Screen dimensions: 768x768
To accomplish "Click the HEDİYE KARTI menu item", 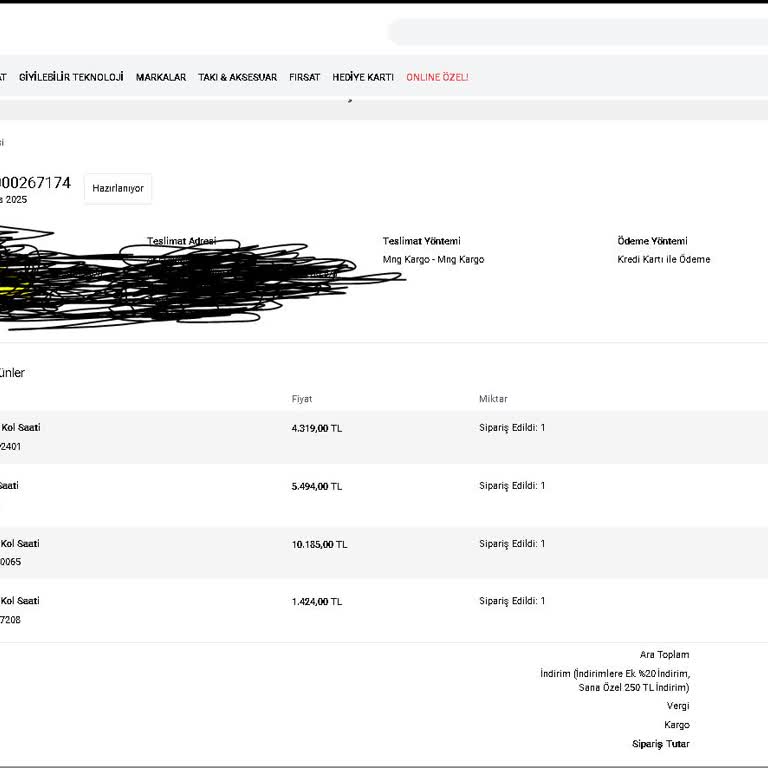I will click(363, 77).
